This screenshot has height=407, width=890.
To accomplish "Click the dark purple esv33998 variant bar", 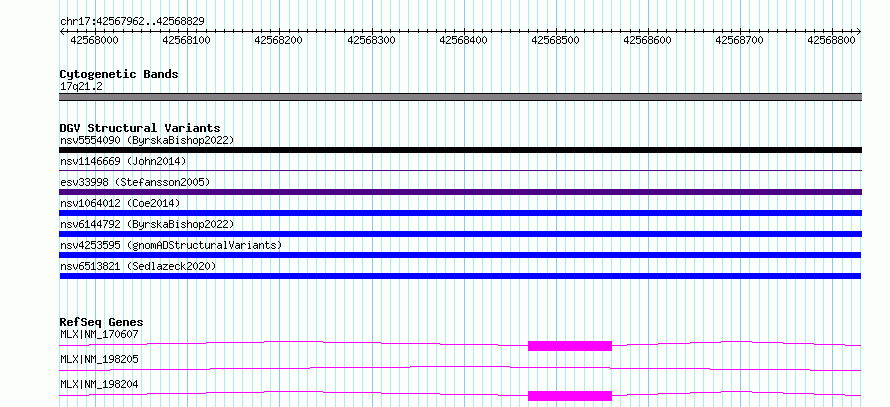I will [460, 192].
